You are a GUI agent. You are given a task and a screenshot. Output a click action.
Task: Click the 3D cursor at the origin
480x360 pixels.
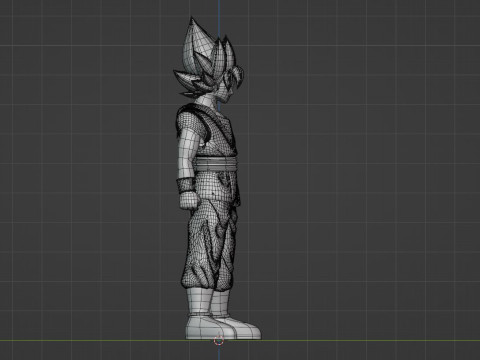pyautogui.click(x=219, y=341)
